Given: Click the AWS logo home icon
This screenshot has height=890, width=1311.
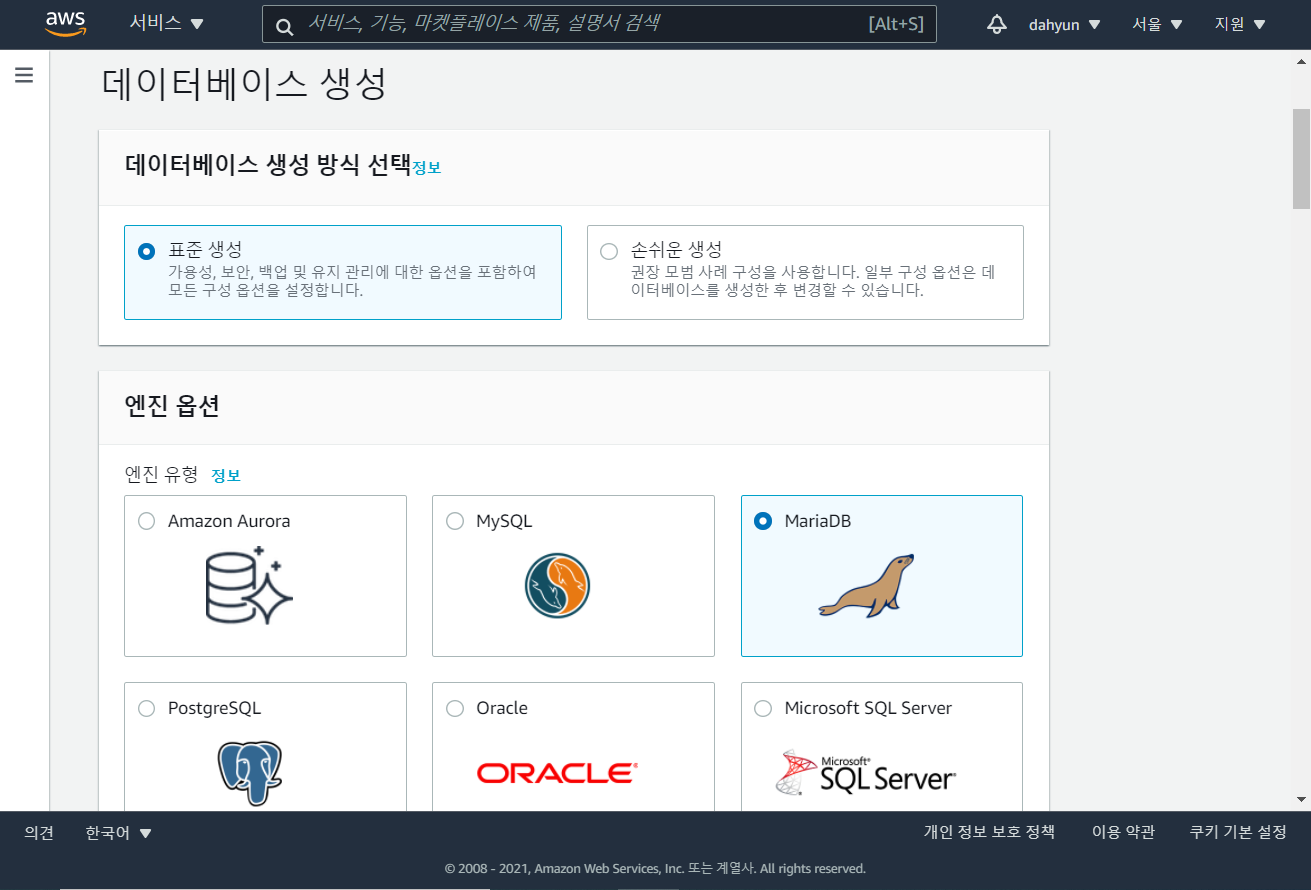Looking at the screenshot, I should tap(66, 23).
